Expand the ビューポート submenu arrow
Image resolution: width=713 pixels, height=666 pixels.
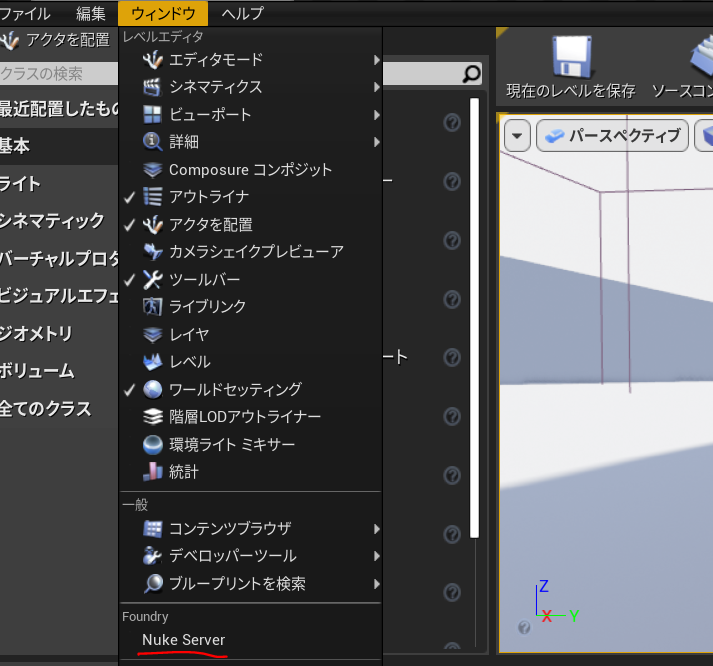click(x=377, y=115)
